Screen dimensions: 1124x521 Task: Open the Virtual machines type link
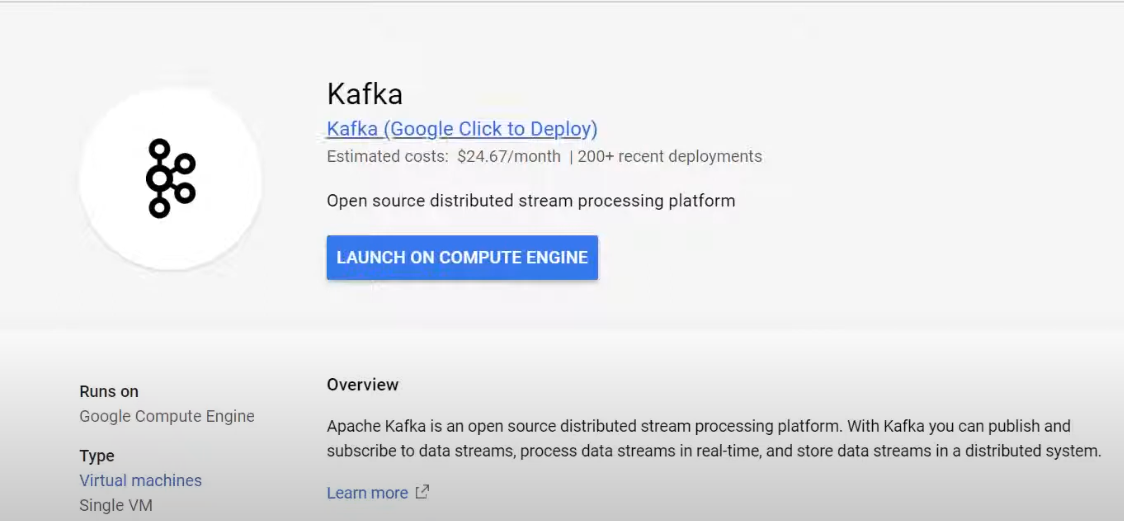click(140, 480)
